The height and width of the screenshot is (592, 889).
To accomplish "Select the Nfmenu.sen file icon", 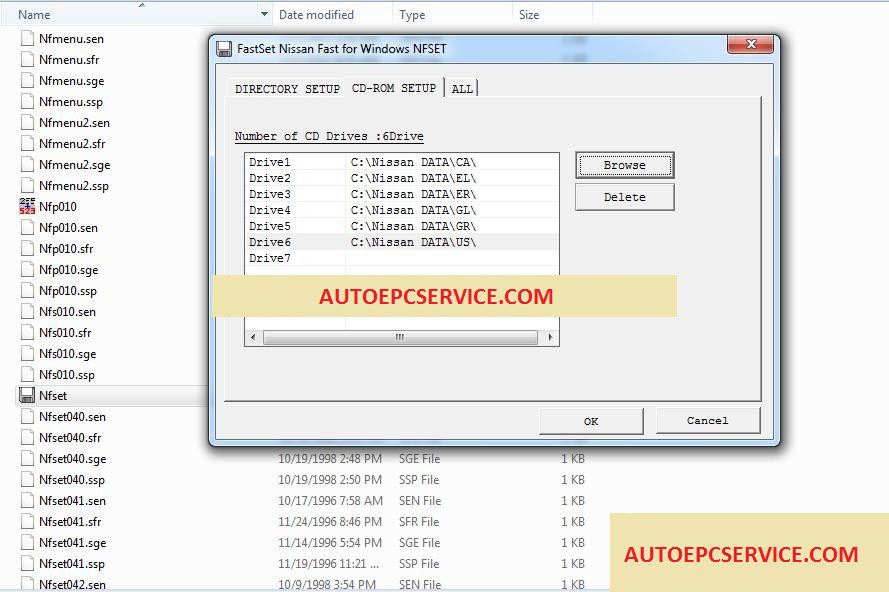I will tap(27, 39).
